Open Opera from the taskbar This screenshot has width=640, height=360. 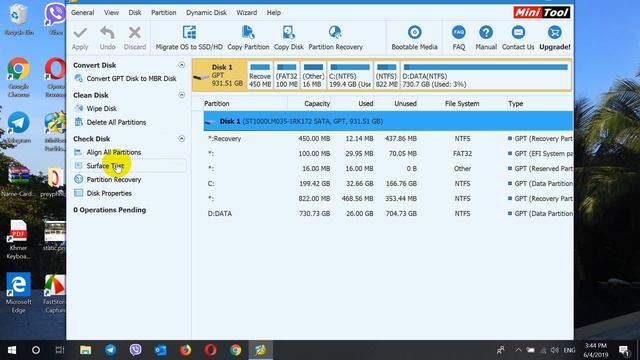211,350
